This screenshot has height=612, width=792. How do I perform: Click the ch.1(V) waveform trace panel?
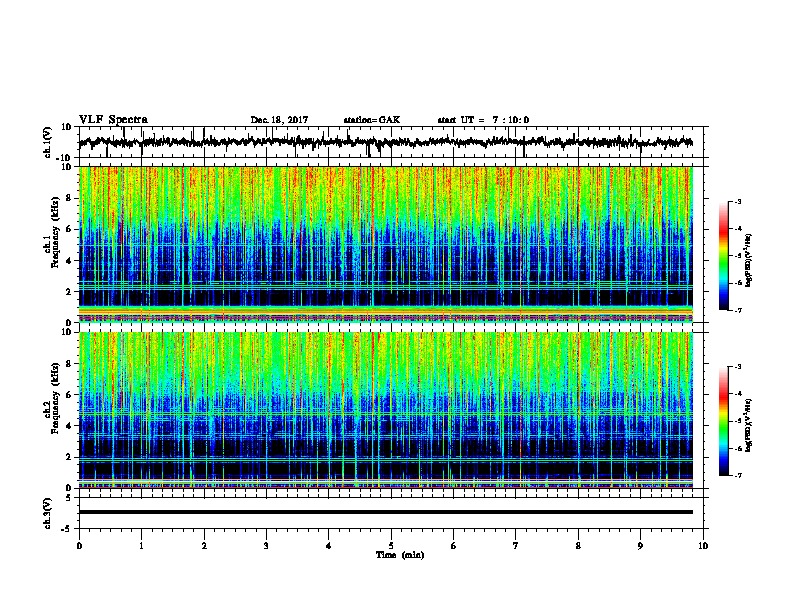(393, 142)
